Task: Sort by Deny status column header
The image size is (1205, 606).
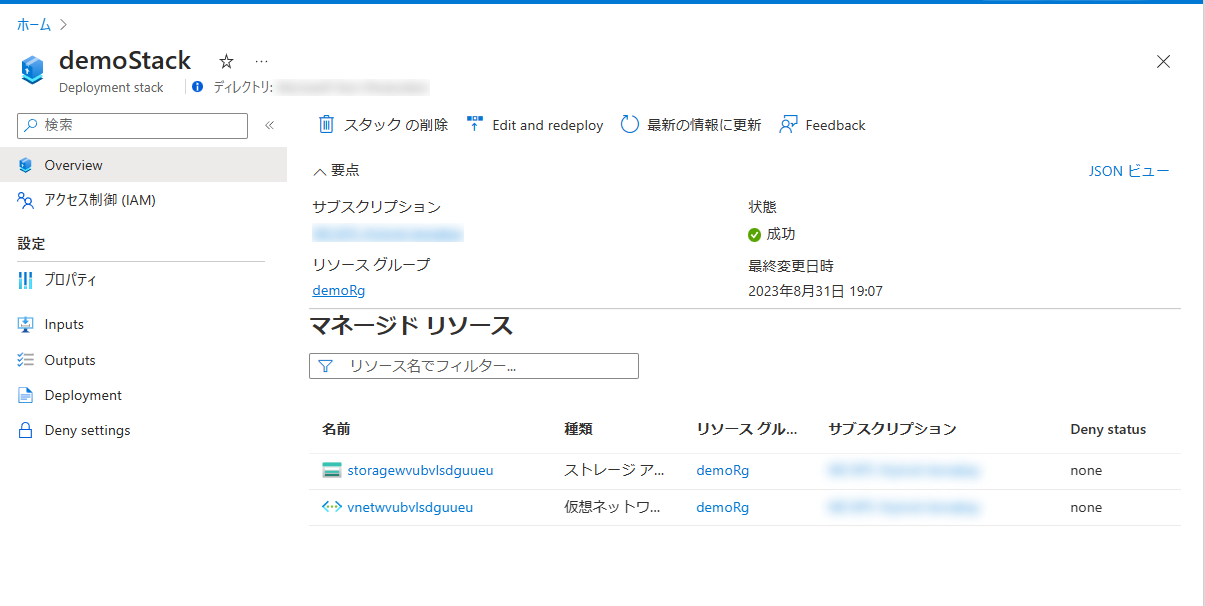Action: (1108, 429)
